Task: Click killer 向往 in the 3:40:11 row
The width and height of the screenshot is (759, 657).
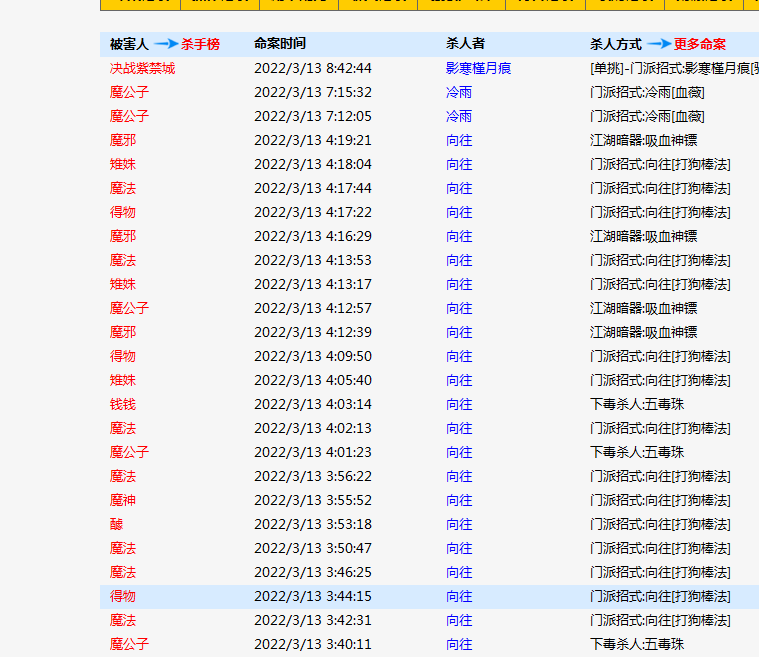Action: tap(459, 644)
